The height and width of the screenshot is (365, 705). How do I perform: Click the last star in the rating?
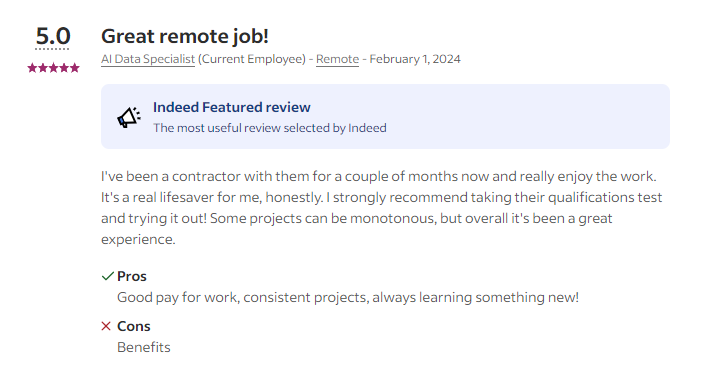coord(75,68)
